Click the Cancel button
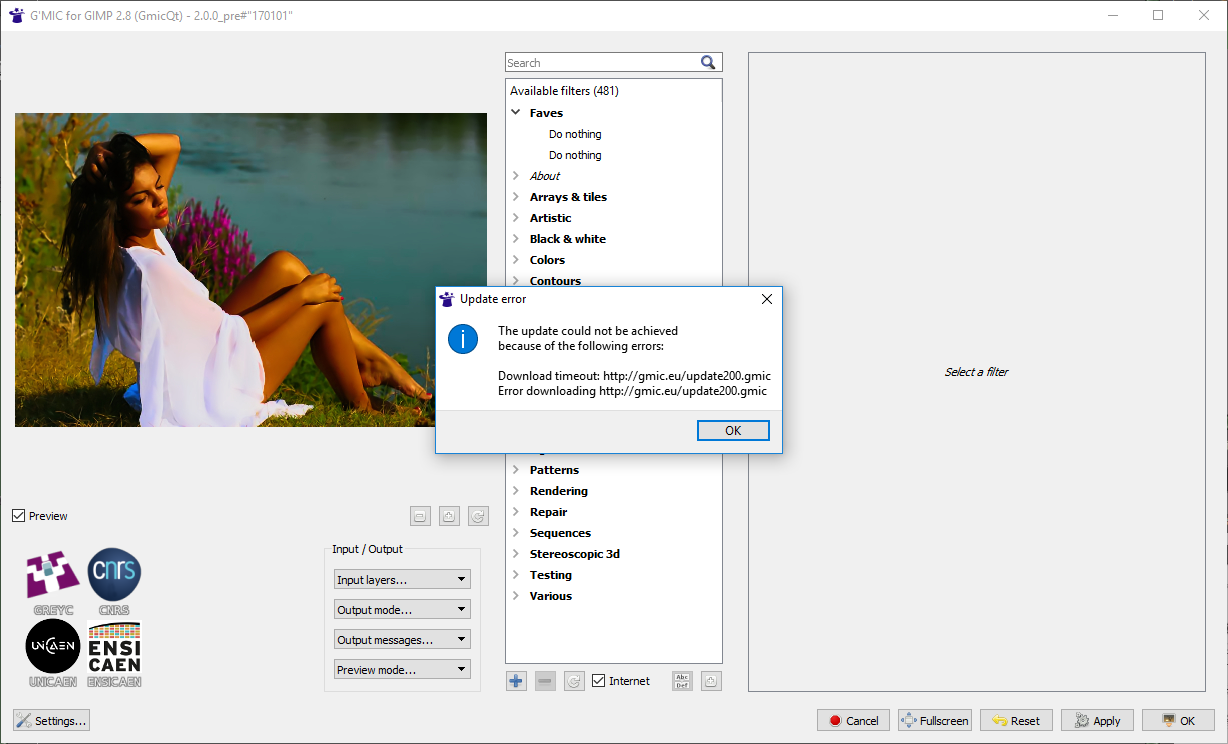The image size is (1228, 744). 853,720
